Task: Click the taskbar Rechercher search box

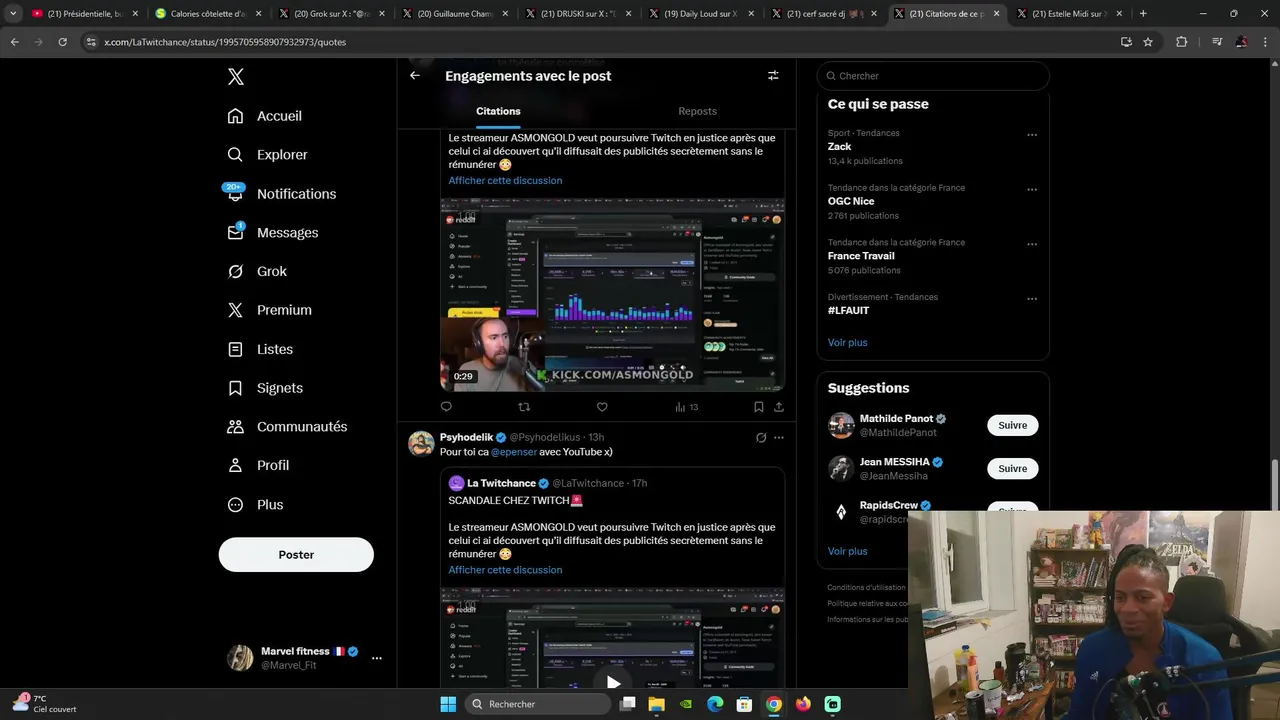Action: click(x=539, y=704)
